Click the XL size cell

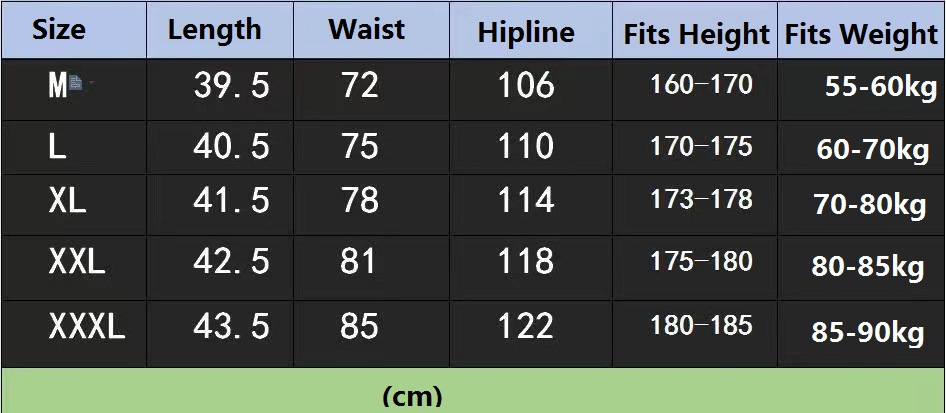pos(67,201)
